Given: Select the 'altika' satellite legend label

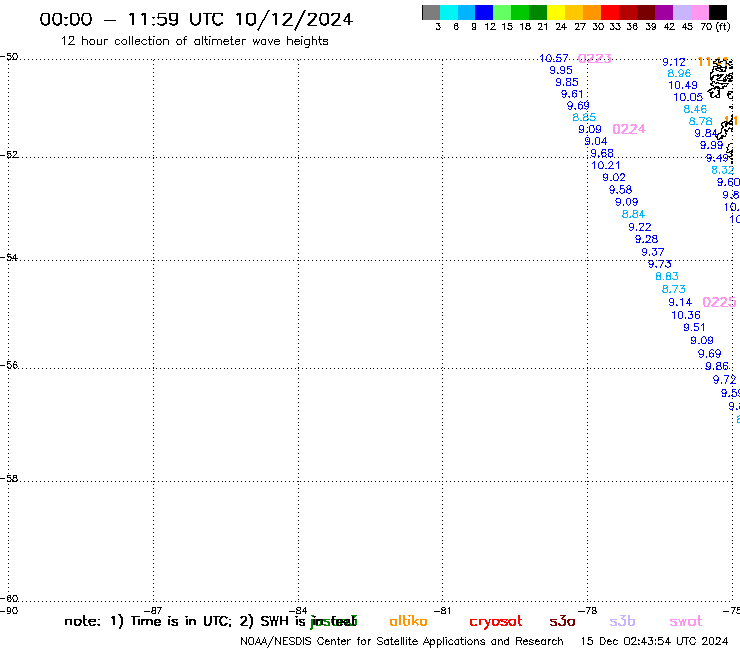Looking at the screenshot, I should [408, 621].
